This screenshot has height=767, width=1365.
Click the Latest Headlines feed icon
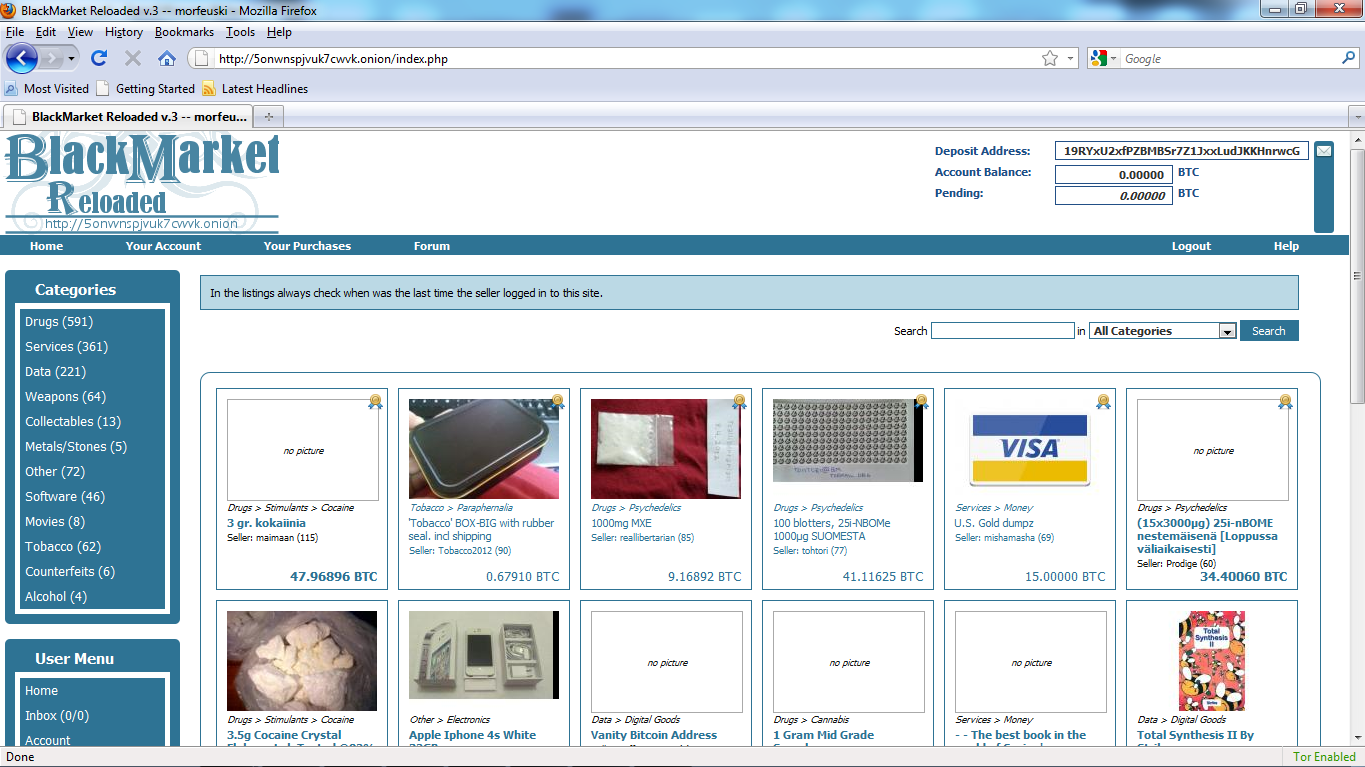coord(209,89)
